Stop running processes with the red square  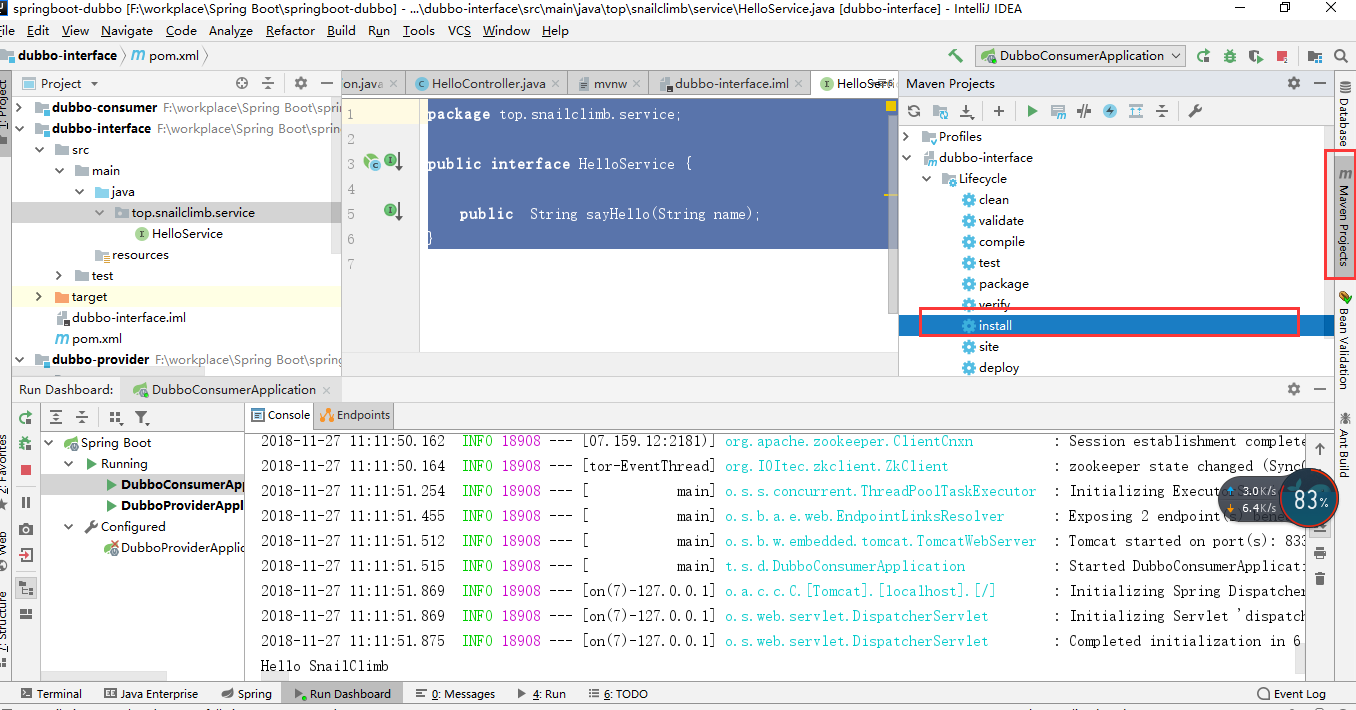tap(1282, 56)
